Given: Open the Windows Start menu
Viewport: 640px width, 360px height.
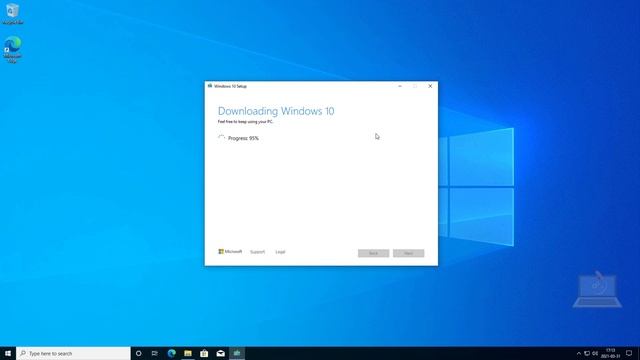Looking at the screenshot, I should click(8, 353).
